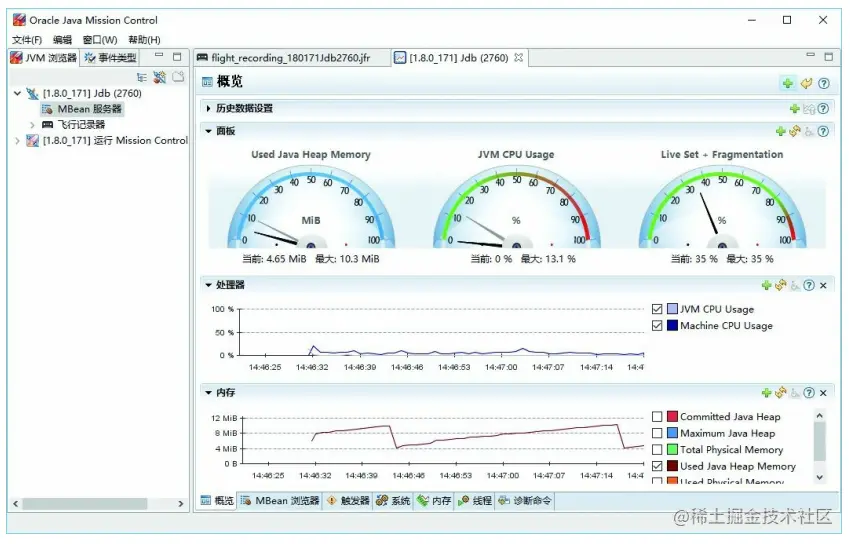Close the 处理器 chart section

[x=823, y=286]
